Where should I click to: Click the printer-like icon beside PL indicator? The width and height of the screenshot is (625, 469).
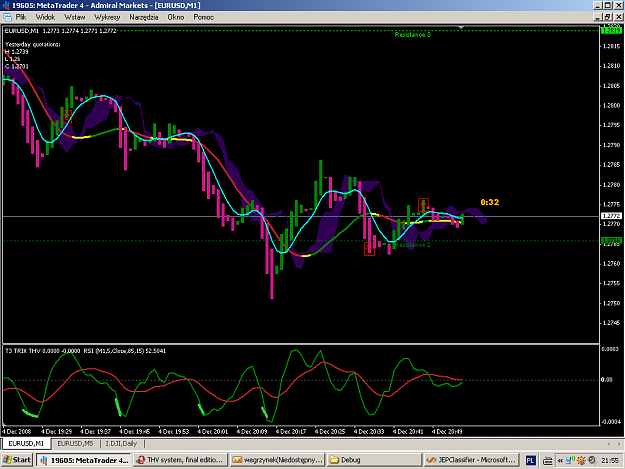[x=548, y=461]
